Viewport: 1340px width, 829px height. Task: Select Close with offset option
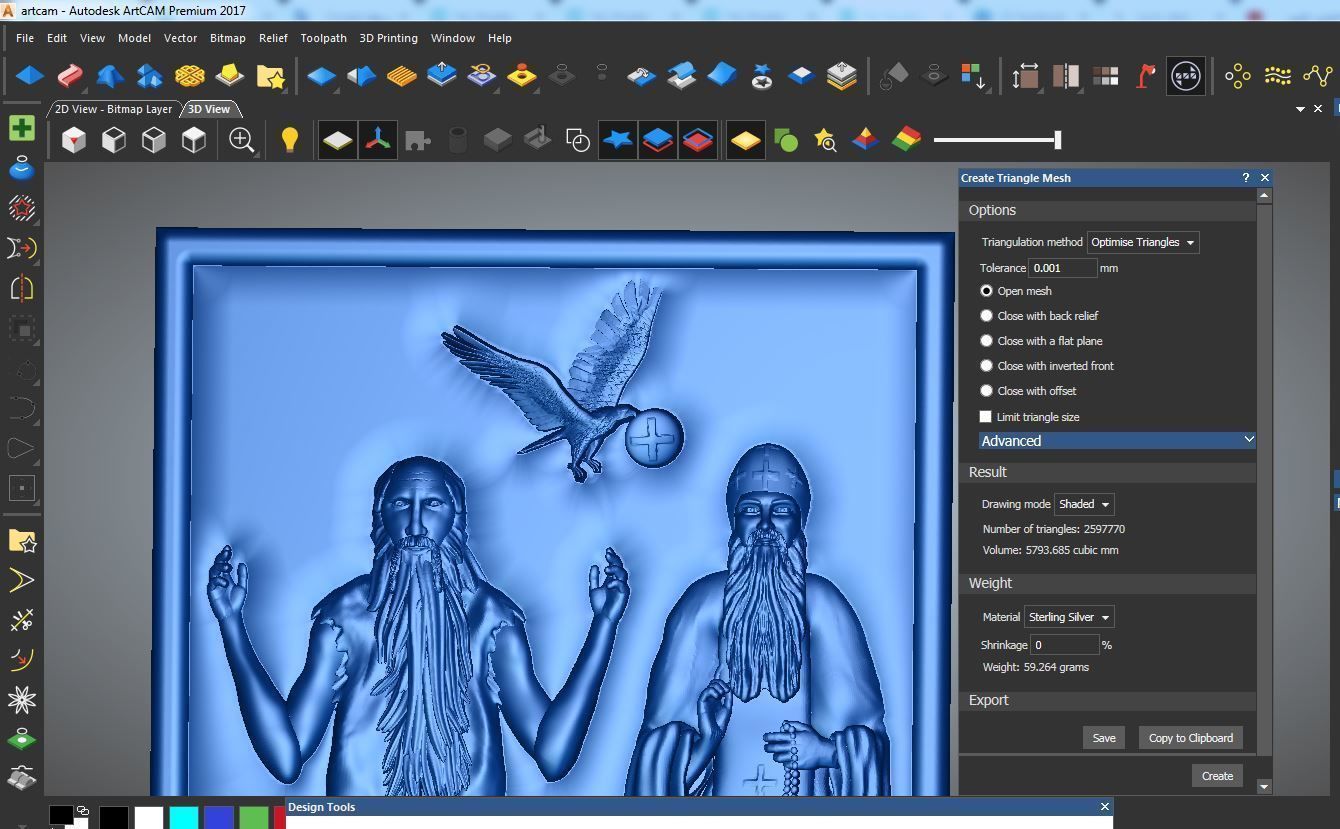point(986,391)
